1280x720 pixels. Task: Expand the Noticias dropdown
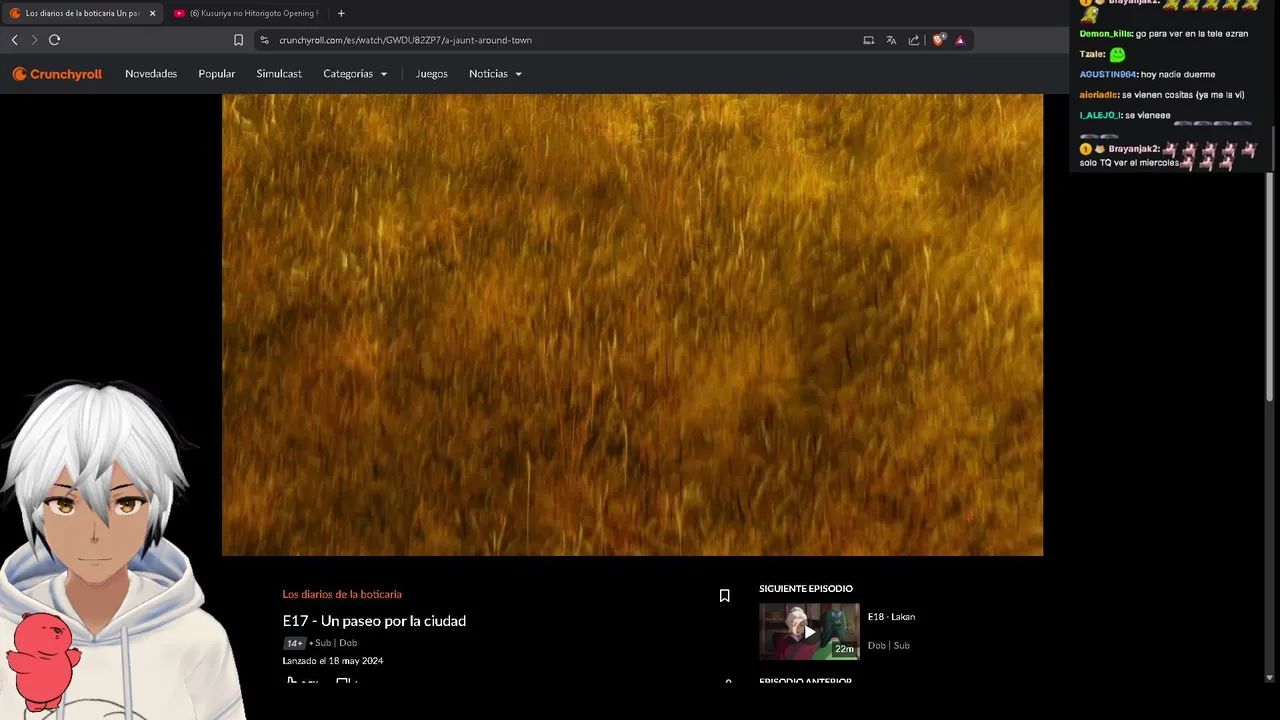click(x=495, y=74)
